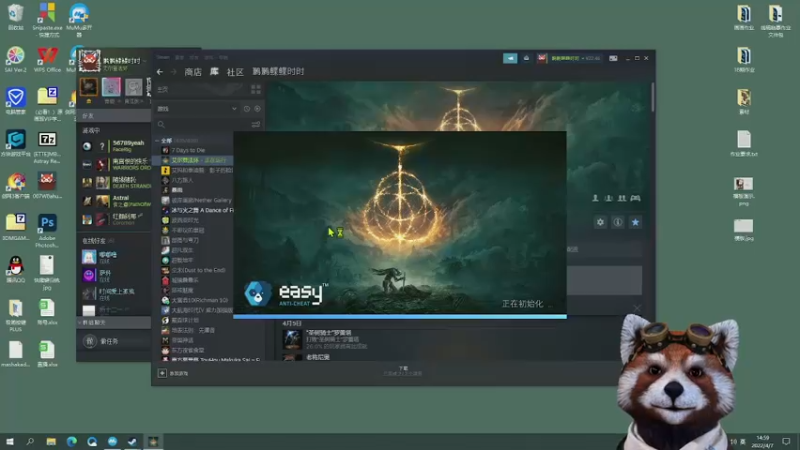800x450 pixels.
Task: Open advanced filter settings icon beside search
Action: [x=256, y=124]
